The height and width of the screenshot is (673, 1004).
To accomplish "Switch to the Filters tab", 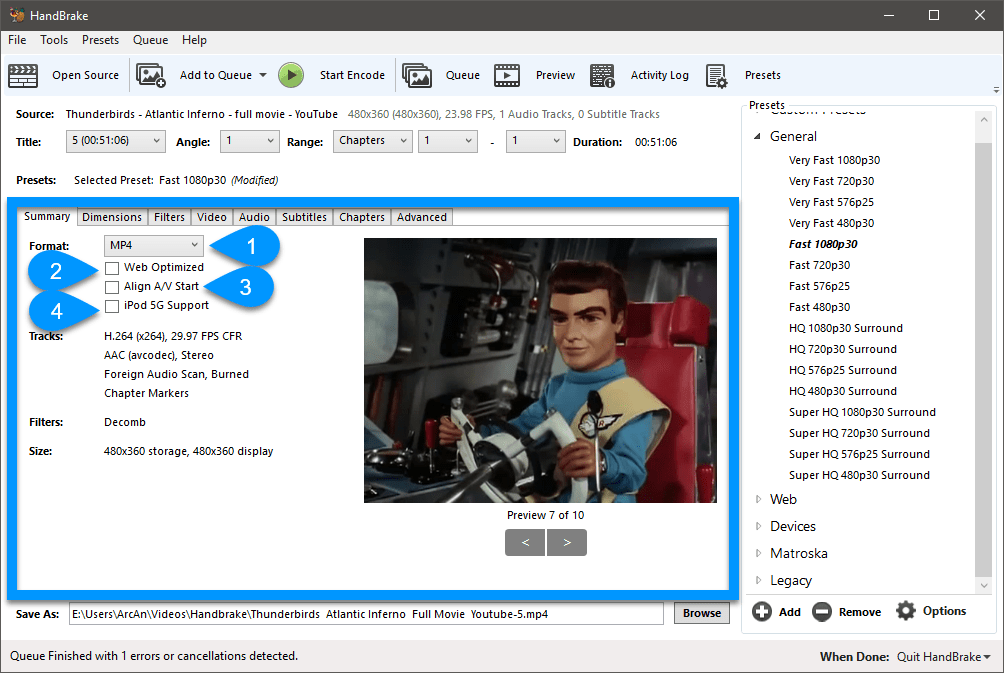I will (x=169, y=217).
